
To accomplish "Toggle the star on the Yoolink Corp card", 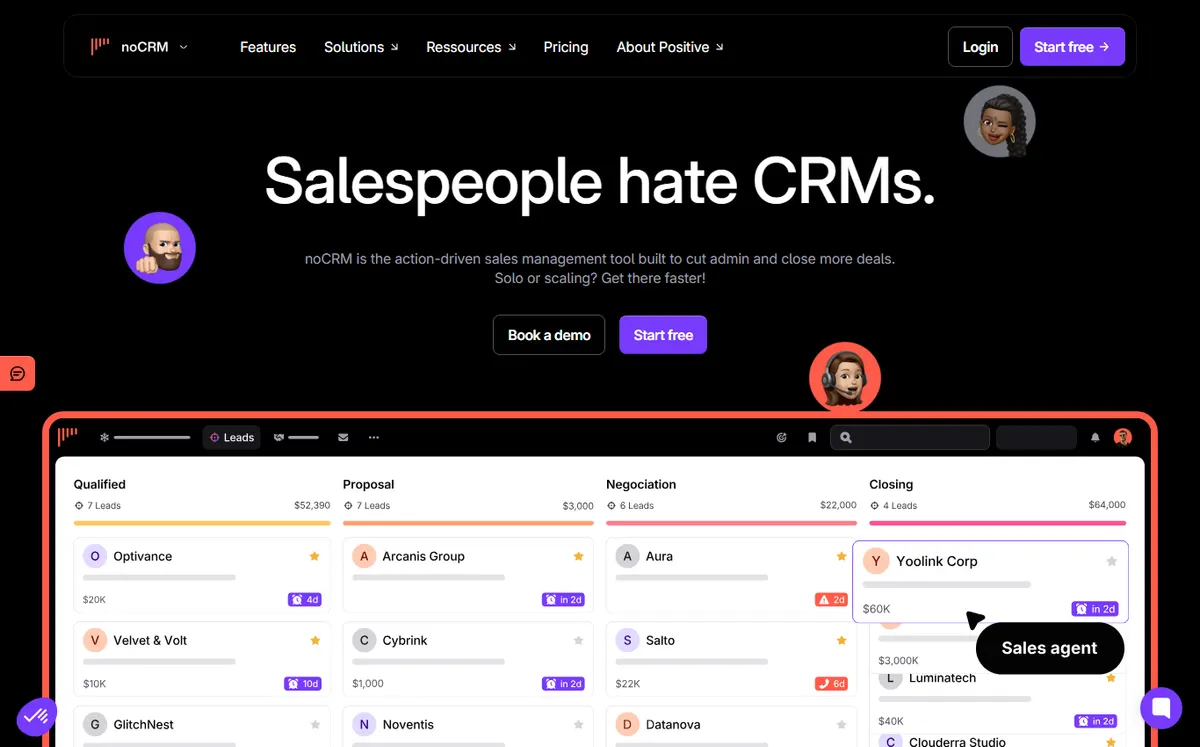I will click(x=1111, y=561).
